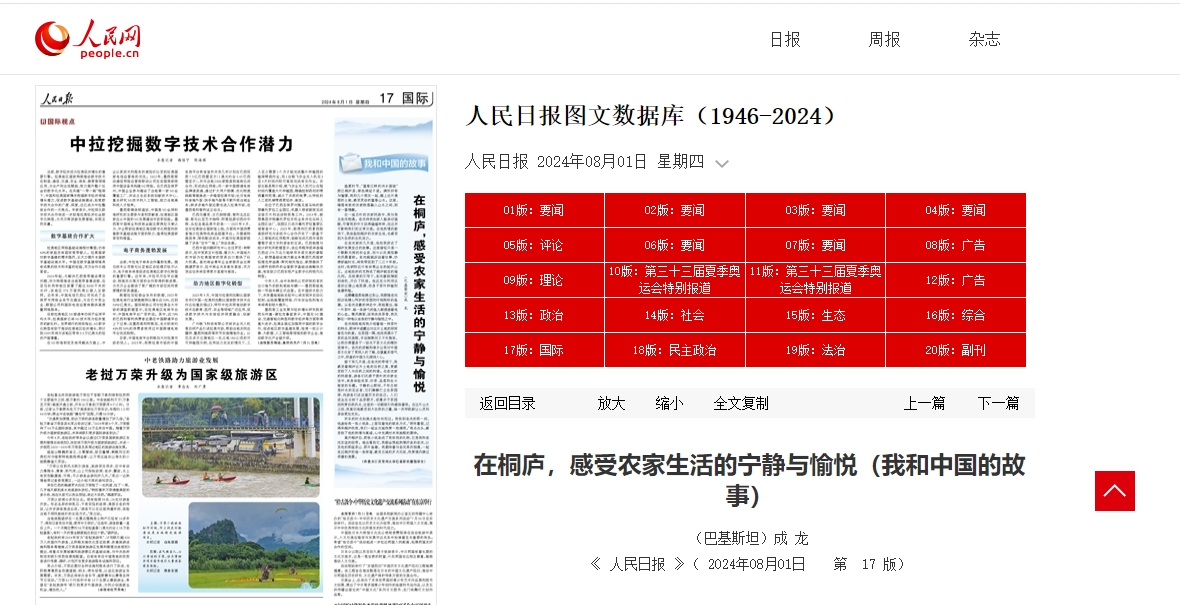
Task: Select page 03版: 要闻
Action: (x=816, y=210)
